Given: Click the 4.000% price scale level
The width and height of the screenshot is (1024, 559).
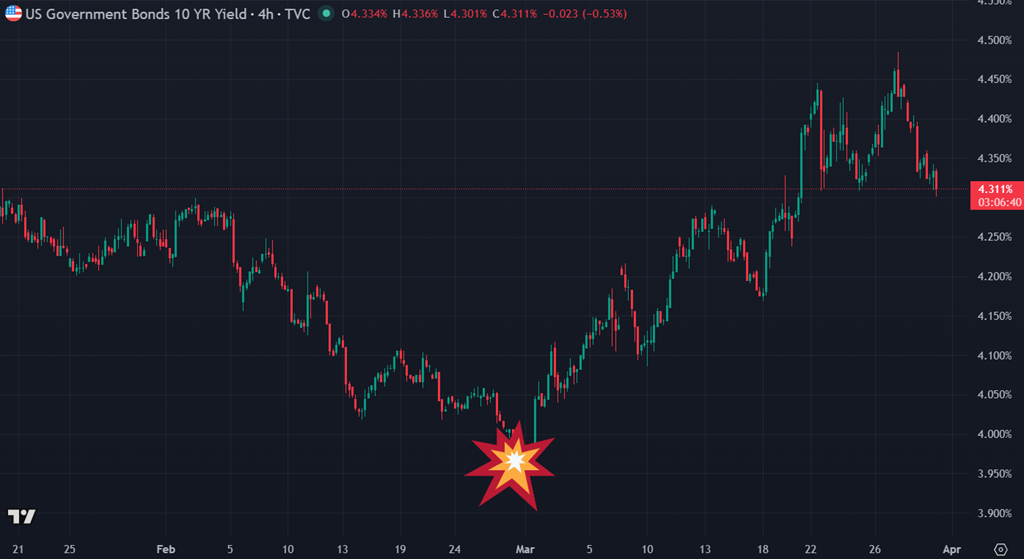Looking at the screenshot, I should coord(994,434).
